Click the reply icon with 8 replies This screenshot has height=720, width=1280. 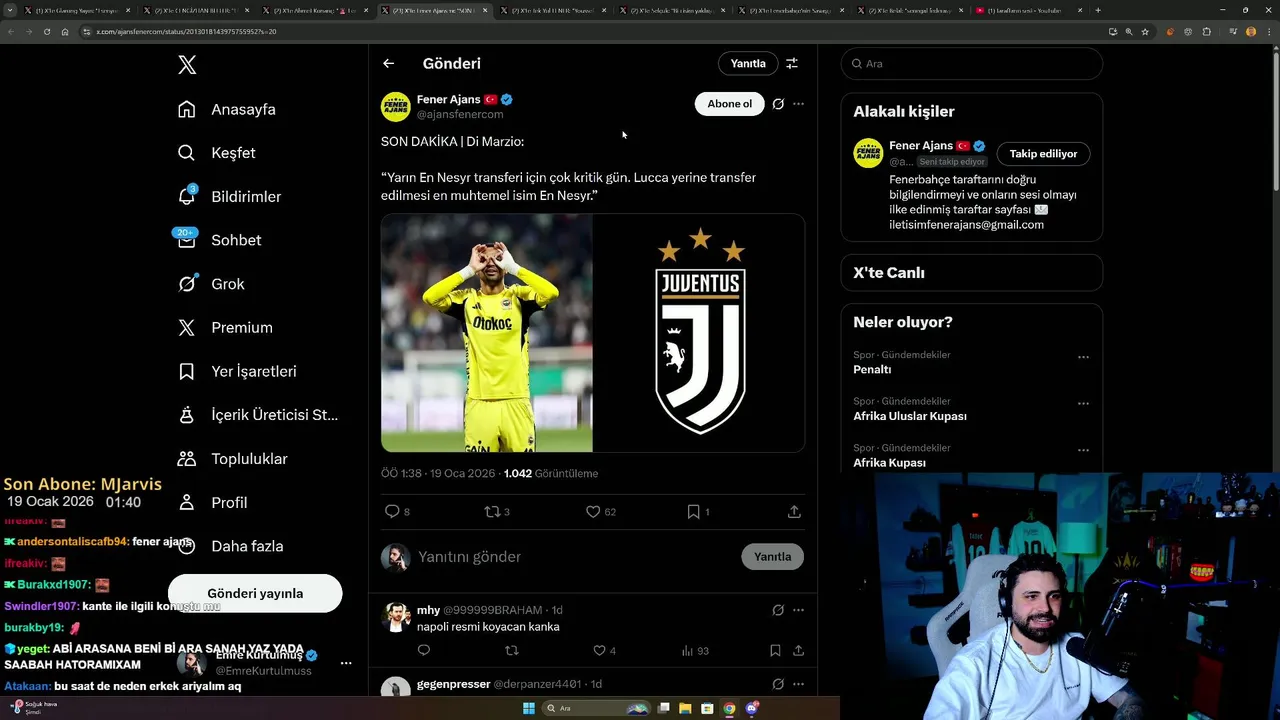[392, 511]
